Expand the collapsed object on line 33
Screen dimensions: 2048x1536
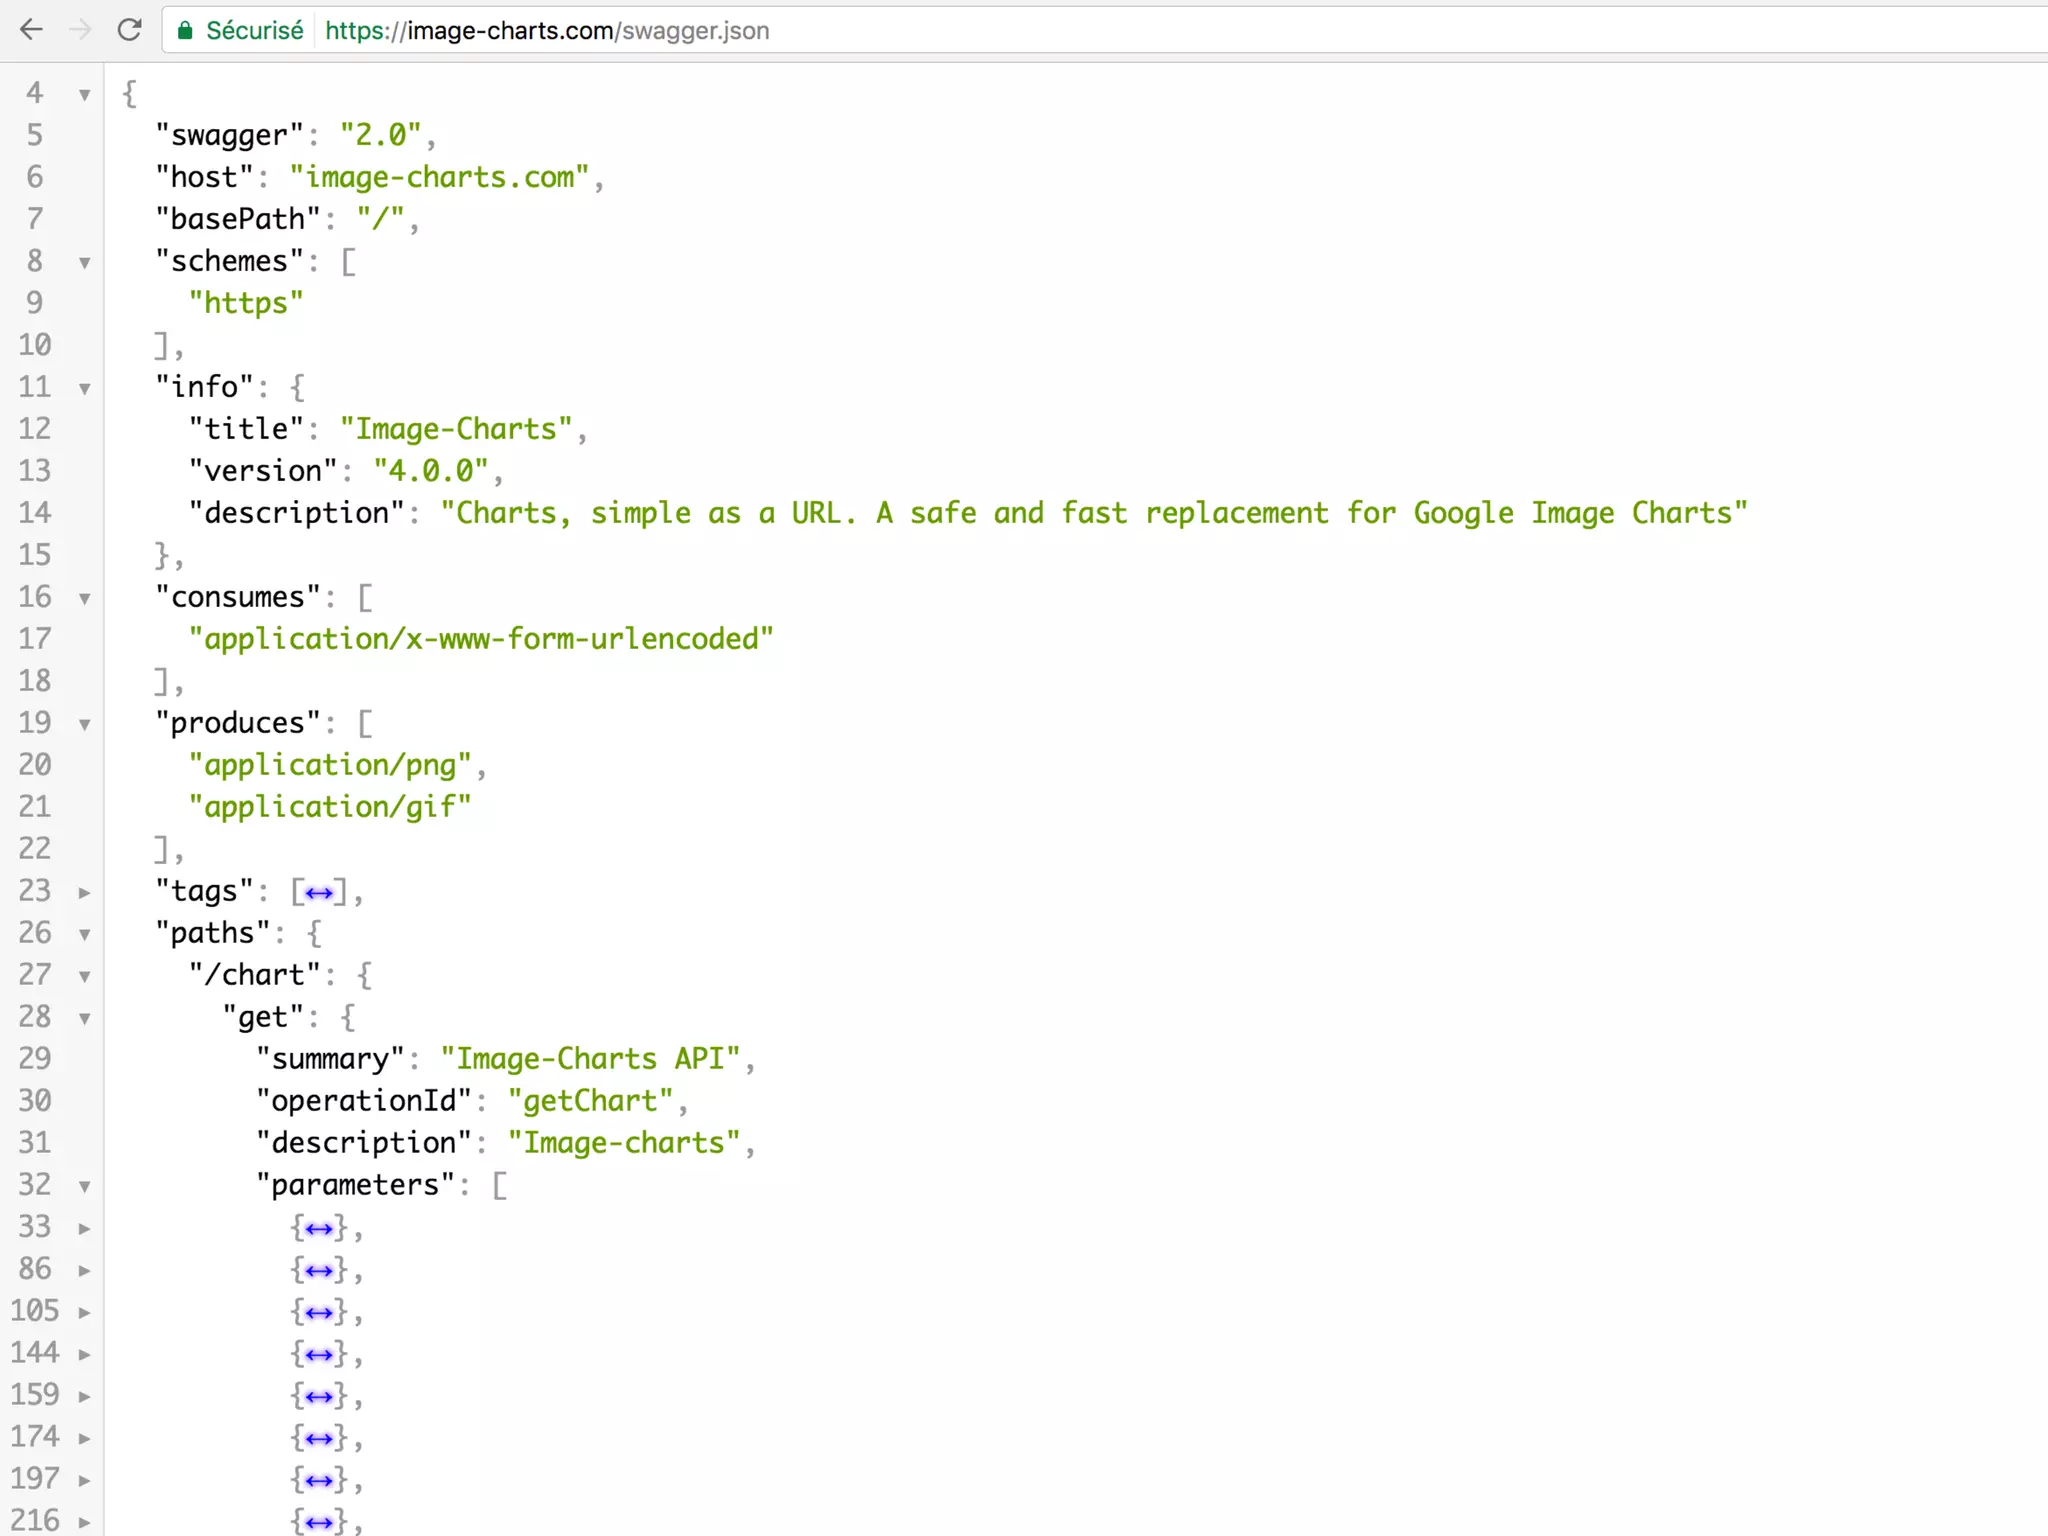click(319, 1228)
